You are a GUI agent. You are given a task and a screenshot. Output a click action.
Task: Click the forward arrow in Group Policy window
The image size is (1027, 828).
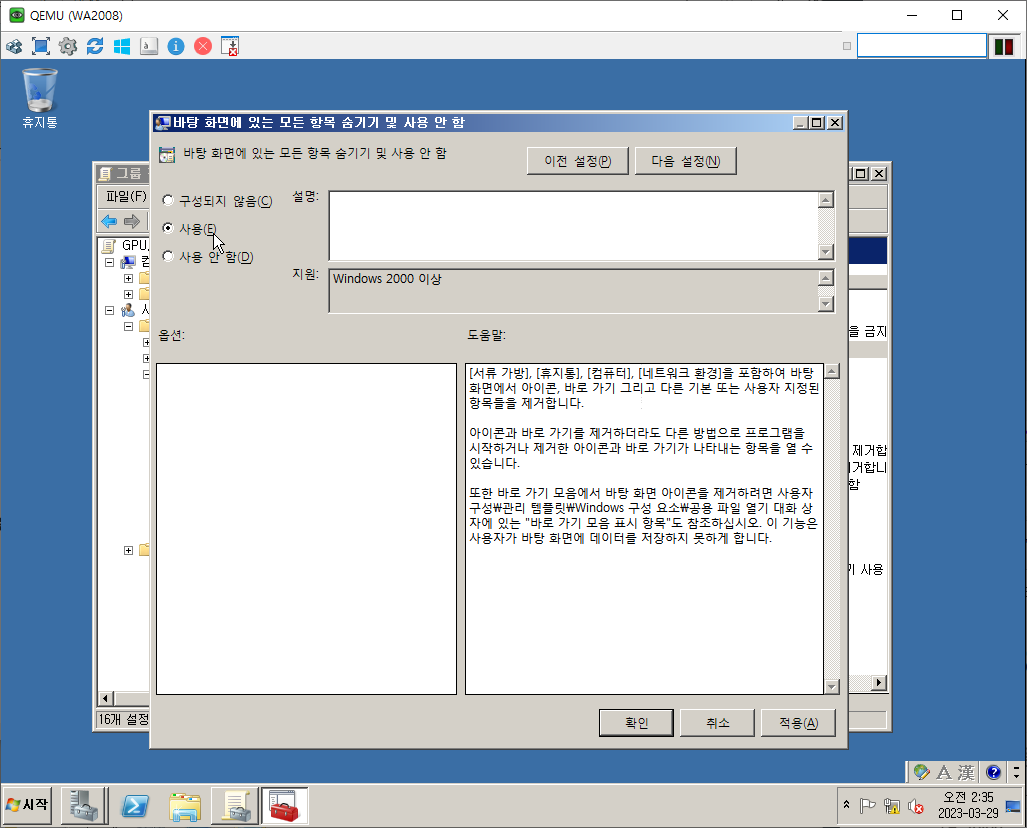[x=132, y=221]
